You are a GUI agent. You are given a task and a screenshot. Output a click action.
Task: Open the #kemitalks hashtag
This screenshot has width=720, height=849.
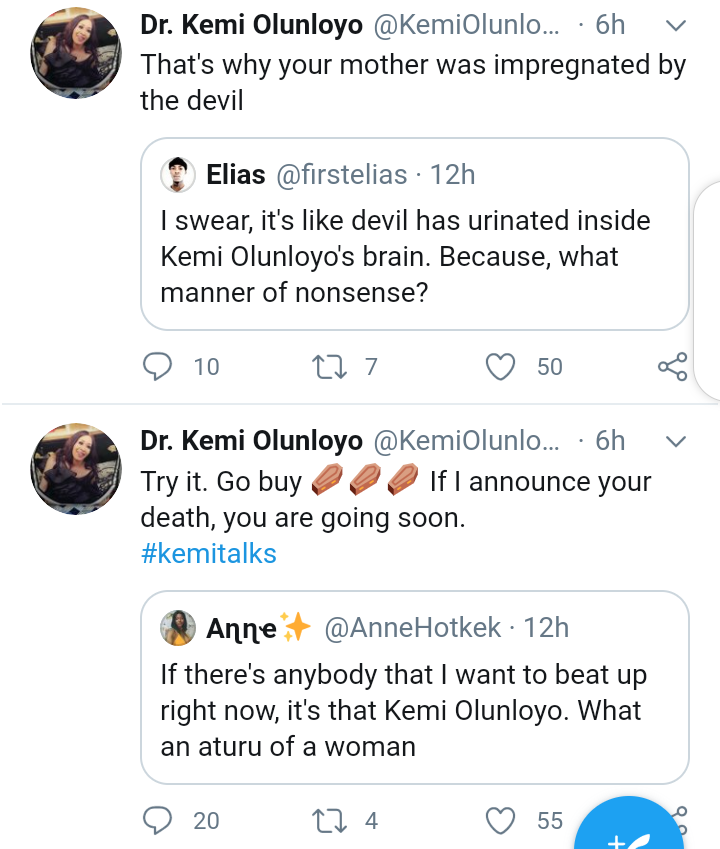tap(208, 553)
